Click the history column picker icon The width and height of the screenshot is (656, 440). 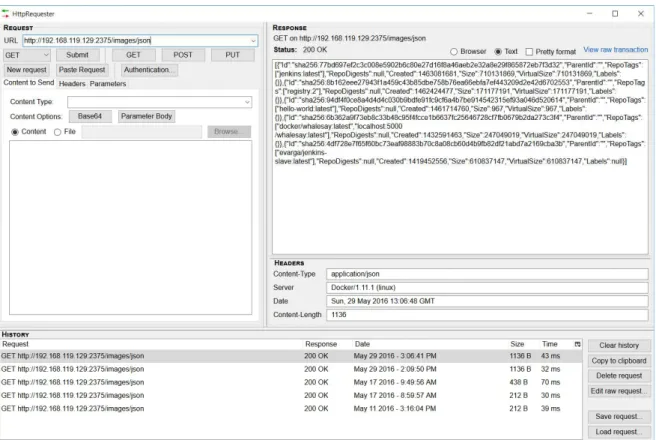[x=577, y=344]
